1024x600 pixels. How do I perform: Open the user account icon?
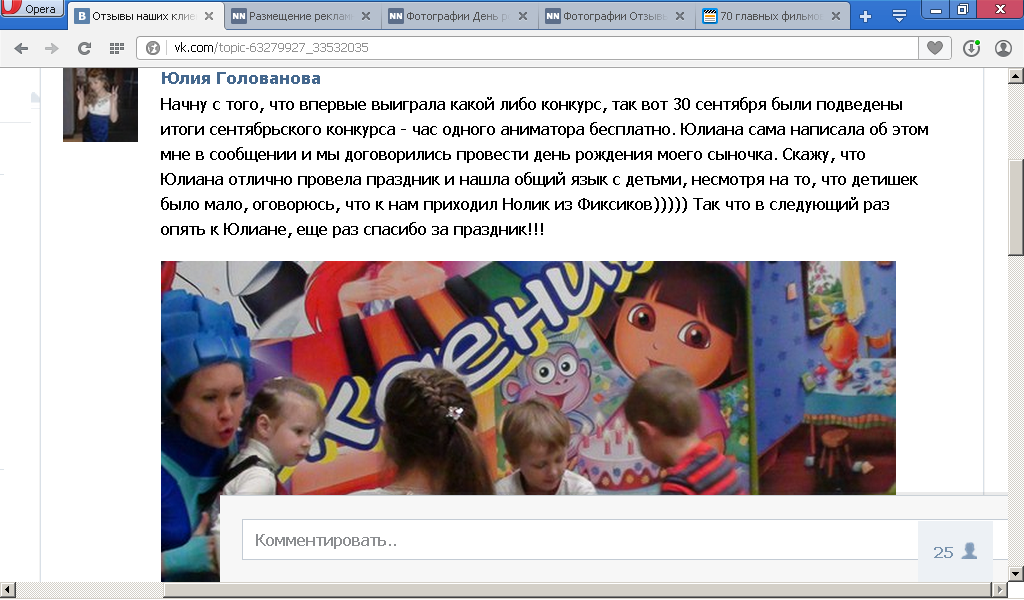1003,48
